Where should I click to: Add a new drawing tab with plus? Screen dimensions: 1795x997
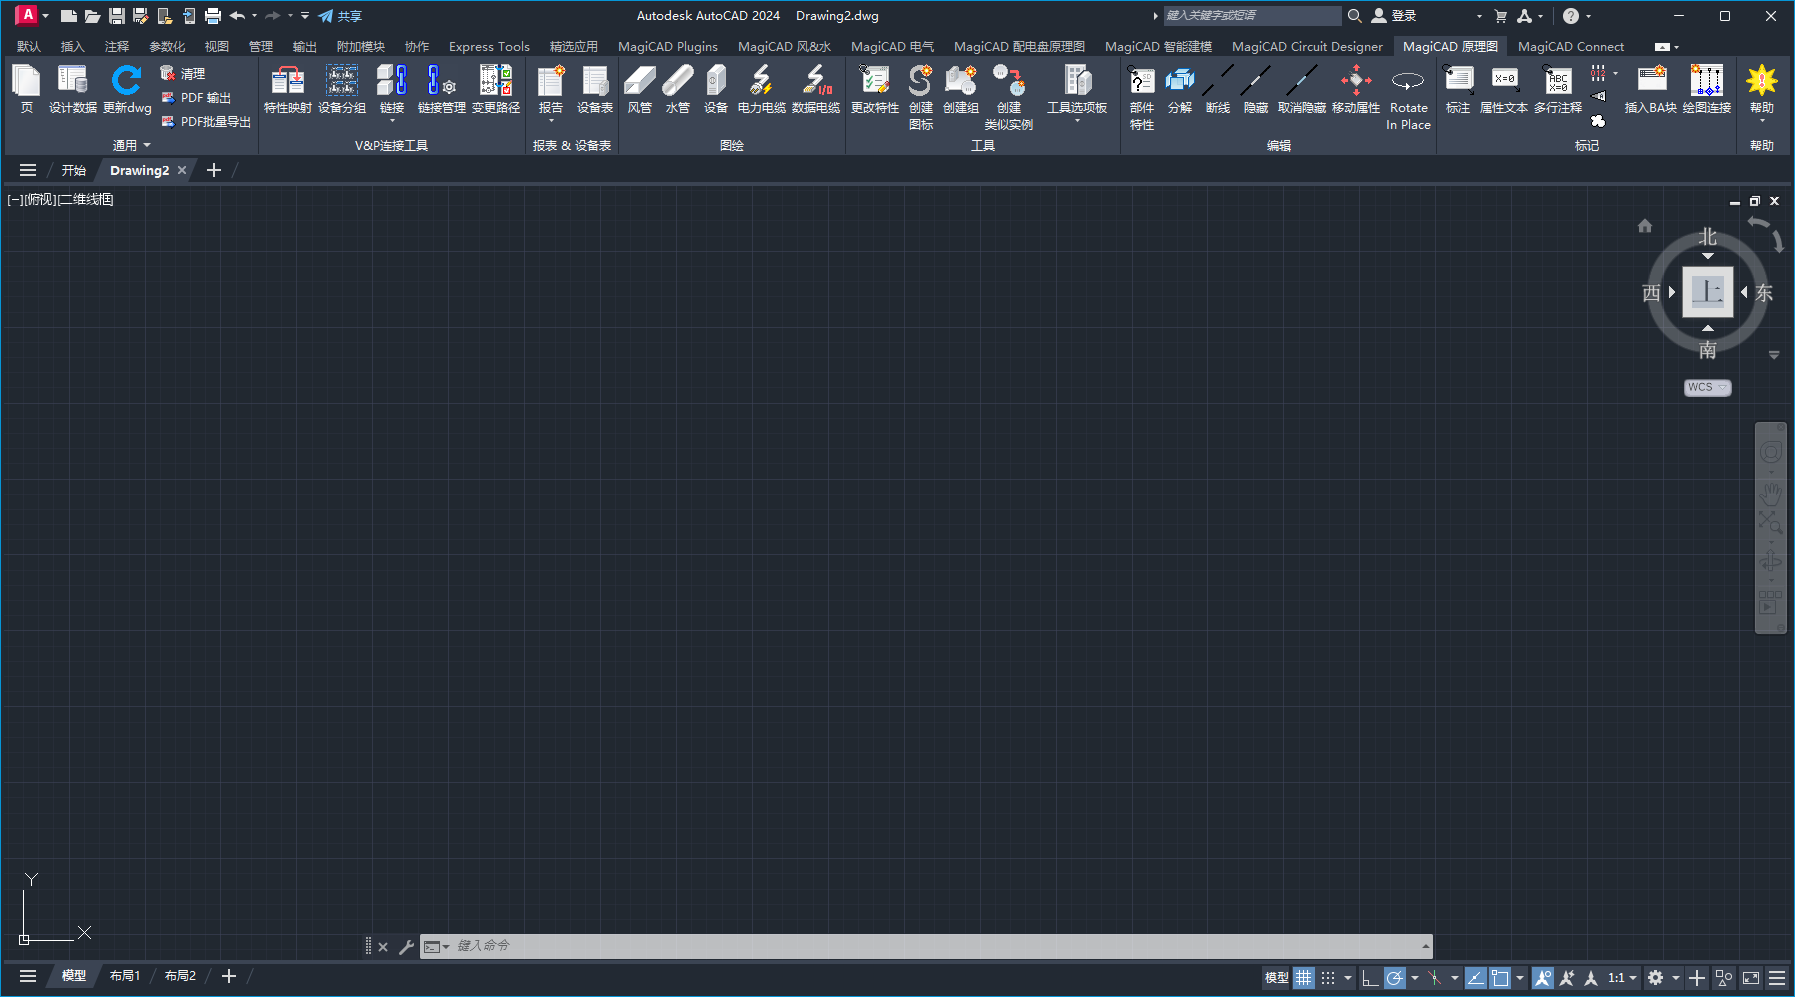pos(213,170)
